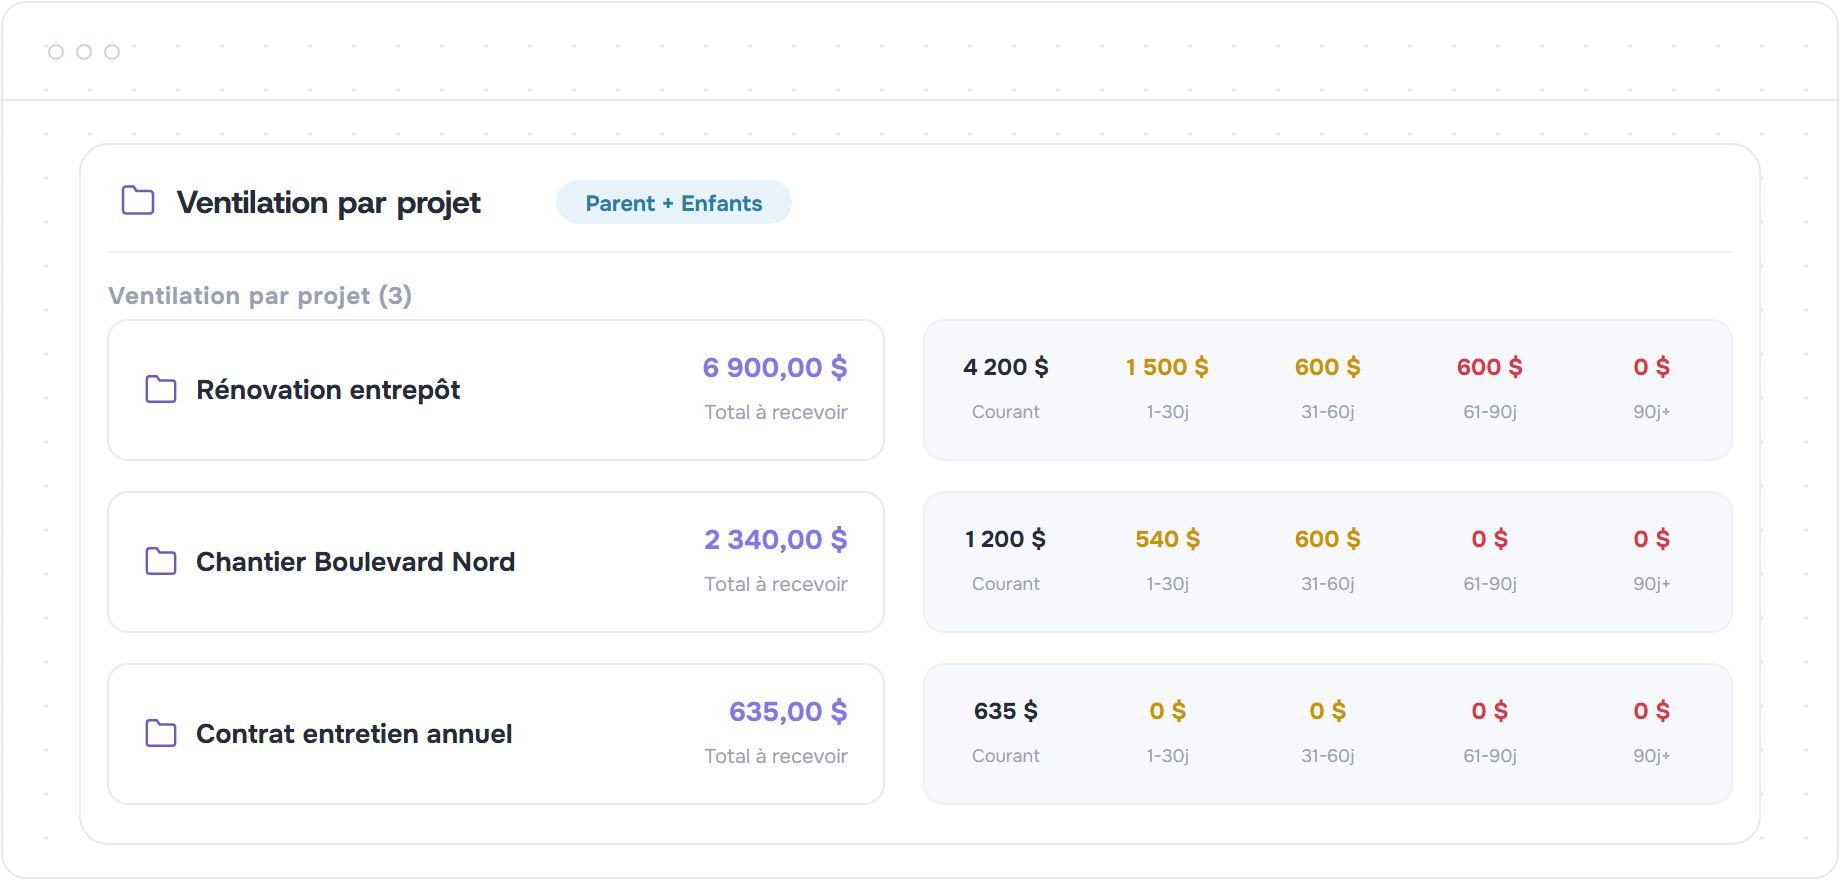Click the 635,00 $ total amount
1840x880 pixels.
coord(788,711)
